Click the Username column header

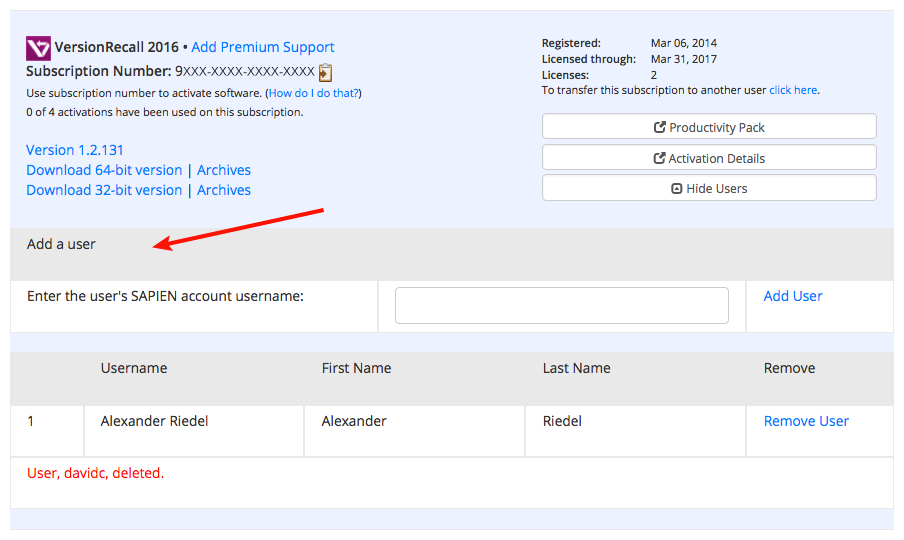pos(134,368)
